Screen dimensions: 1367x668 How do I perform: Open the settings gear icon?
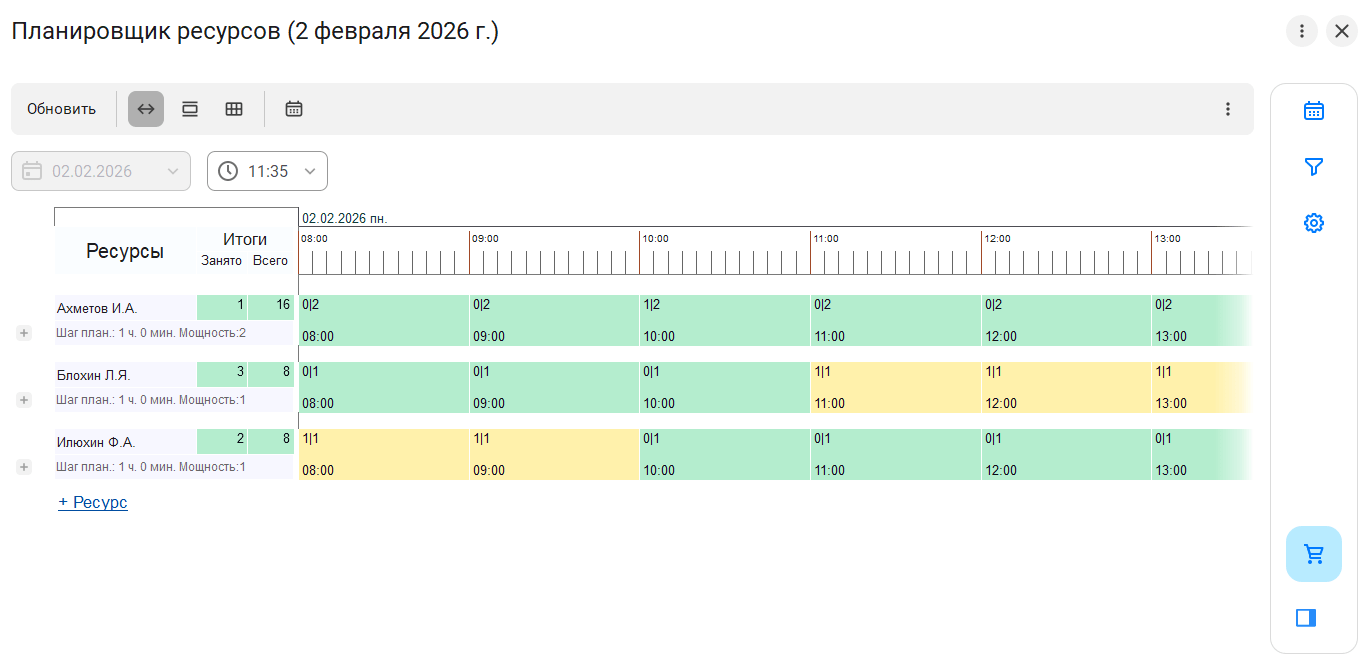coord(1314,223)
